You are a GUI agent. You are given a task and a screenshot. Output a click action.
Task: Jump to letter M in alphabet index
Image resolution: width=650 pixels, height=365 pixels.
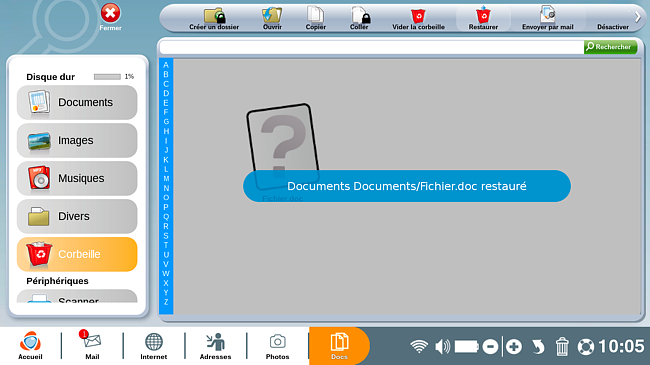[166, 179]
